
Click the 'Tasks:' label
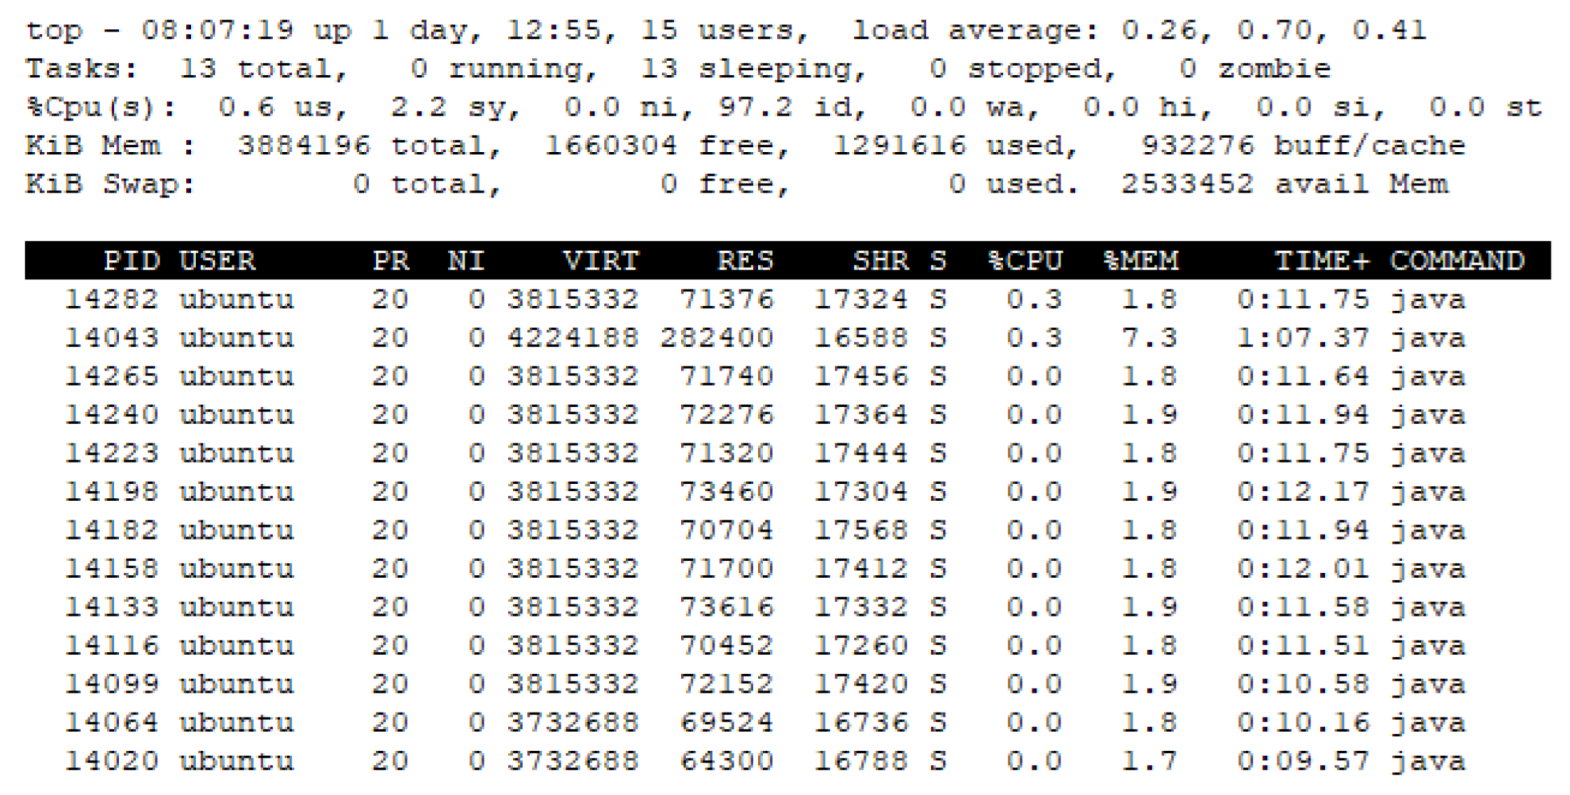click(81, 69)
